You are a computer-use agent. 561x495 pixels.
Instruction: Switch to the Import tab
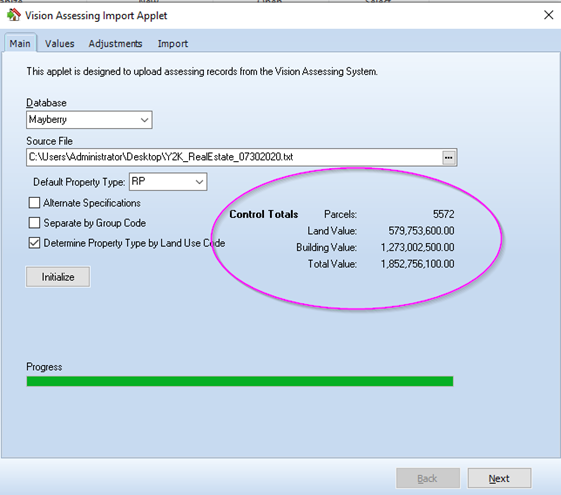click(x=173, y=44)
